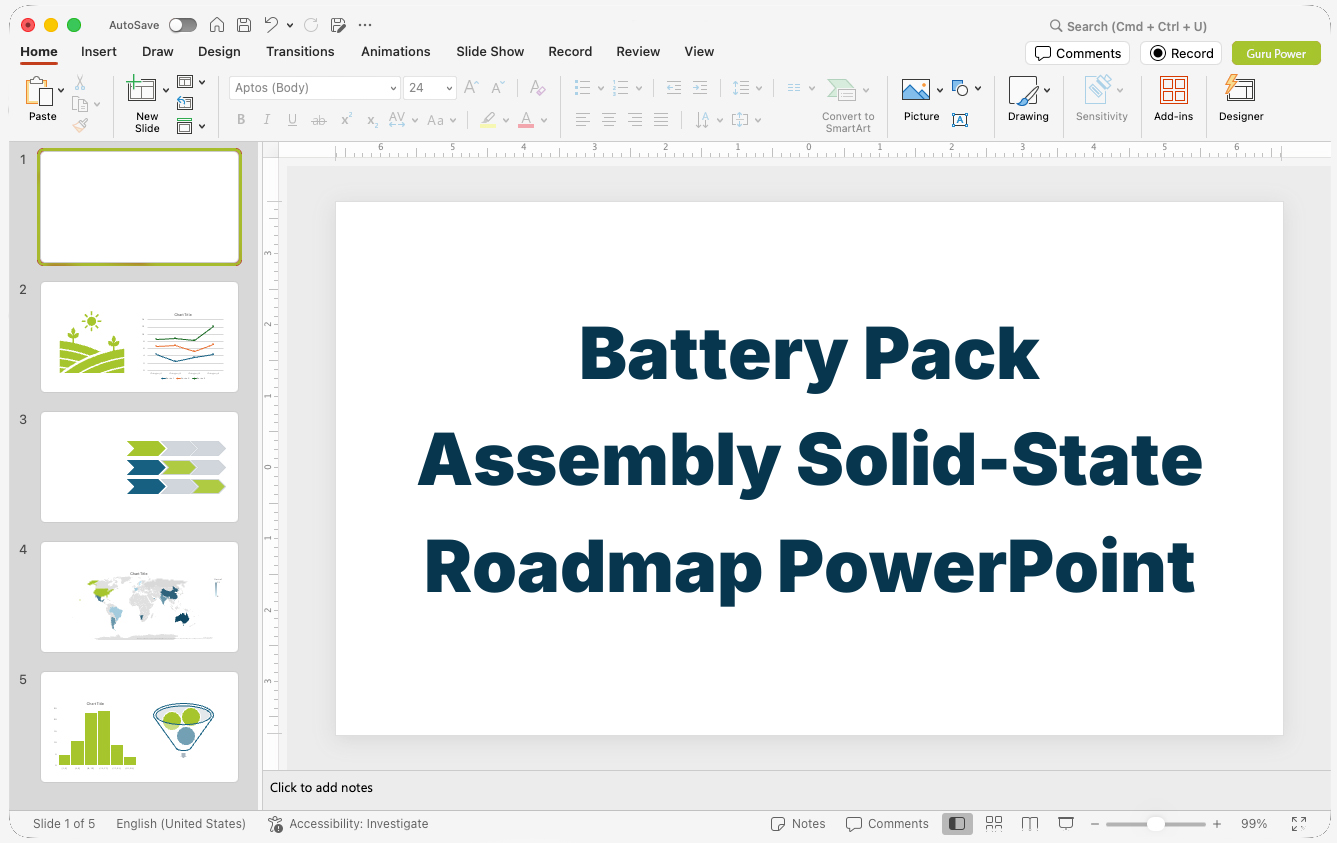Open the slide Layout dropdown
1337x843 pixels.
point(191,82)
